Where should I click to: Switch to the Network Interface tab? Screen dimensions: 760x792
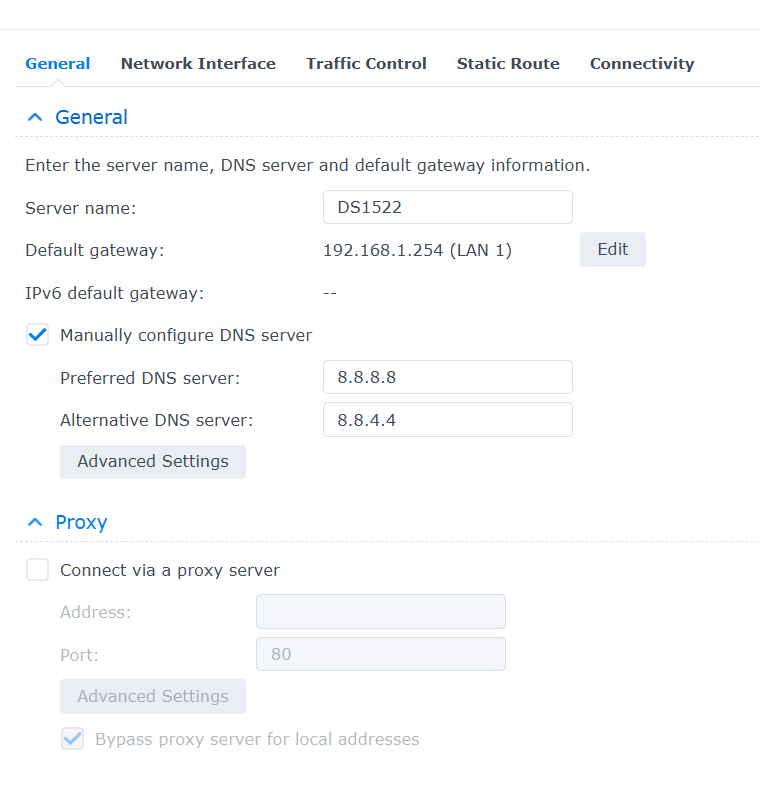(x=198, y=64)
